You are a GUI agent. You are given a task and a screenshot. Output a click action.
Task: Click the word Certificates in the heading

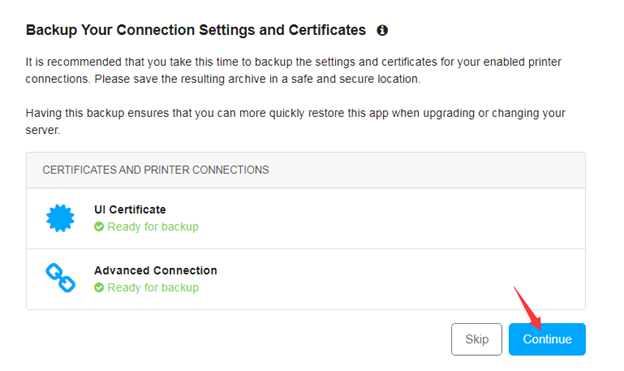(327, 30)
